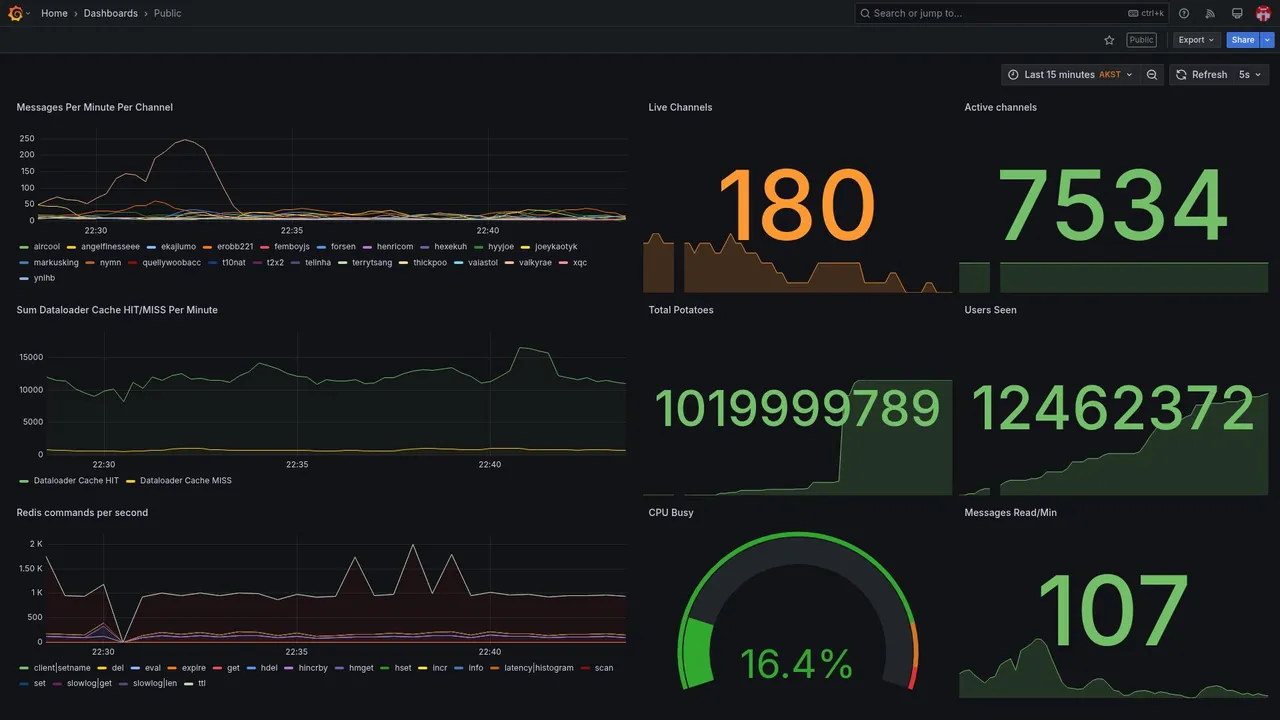1280x720 pixels.
Task: Click the Total Potatoes panel title
Action: click(x=681, y=310)
